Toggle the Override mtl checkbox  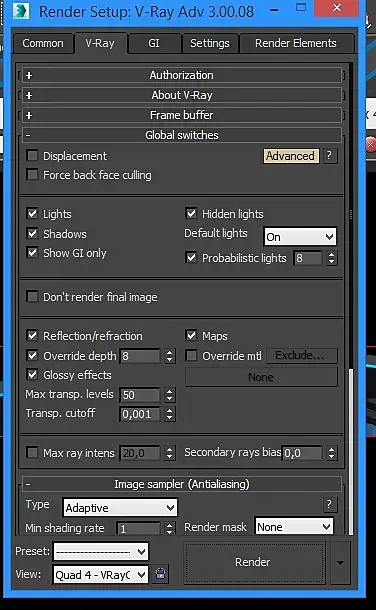point(191,356)
